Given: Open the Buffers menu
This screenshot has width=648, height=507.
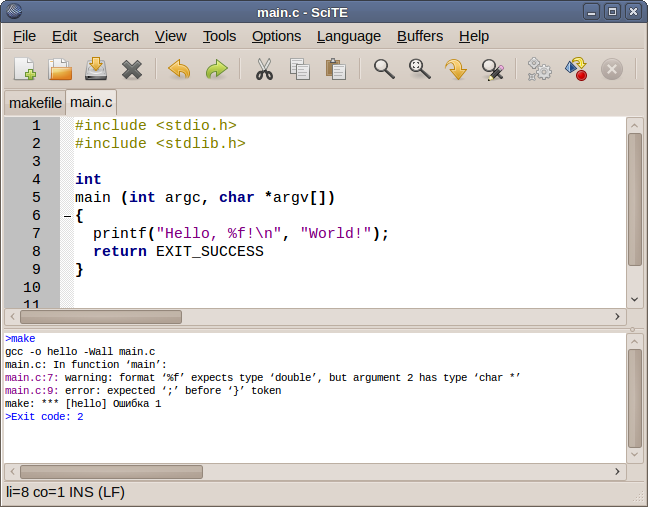Looking at the screenshot, I should click(x=419, y=36).
